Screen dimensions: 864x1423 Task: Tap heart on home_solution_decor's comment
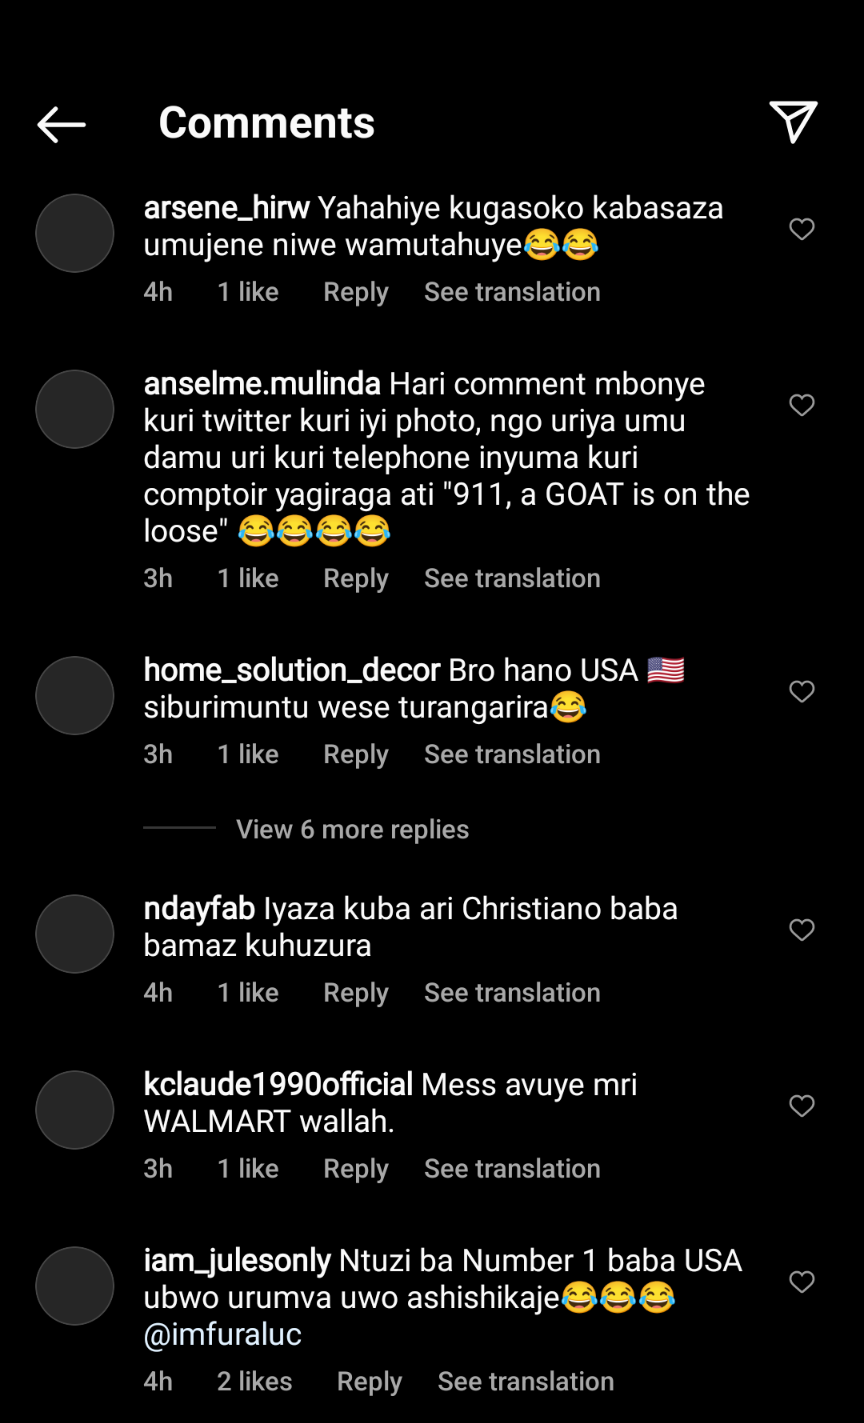(802, 691)
